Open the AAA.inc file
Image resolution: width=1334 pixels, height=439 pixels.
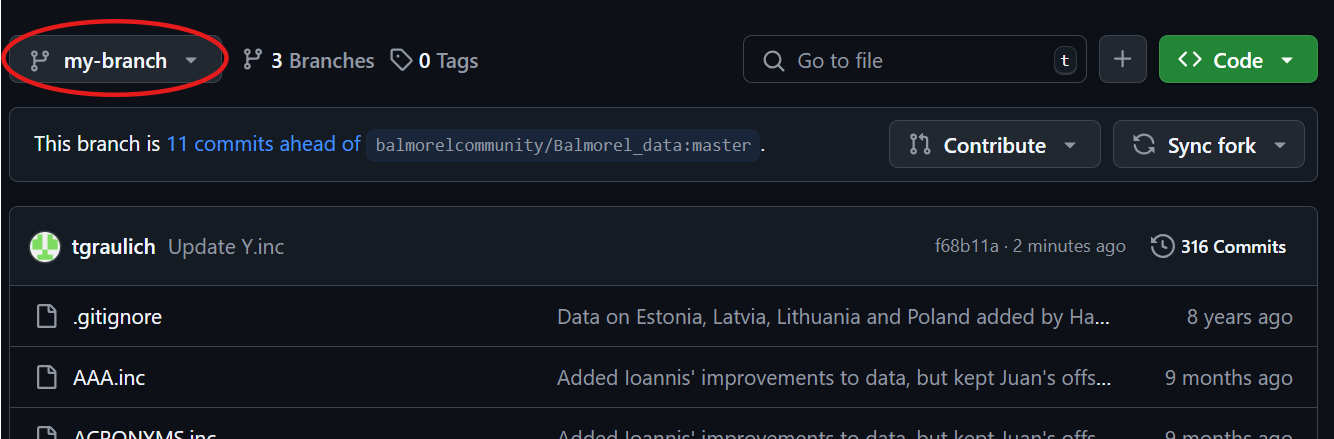(x=109, y=378)
